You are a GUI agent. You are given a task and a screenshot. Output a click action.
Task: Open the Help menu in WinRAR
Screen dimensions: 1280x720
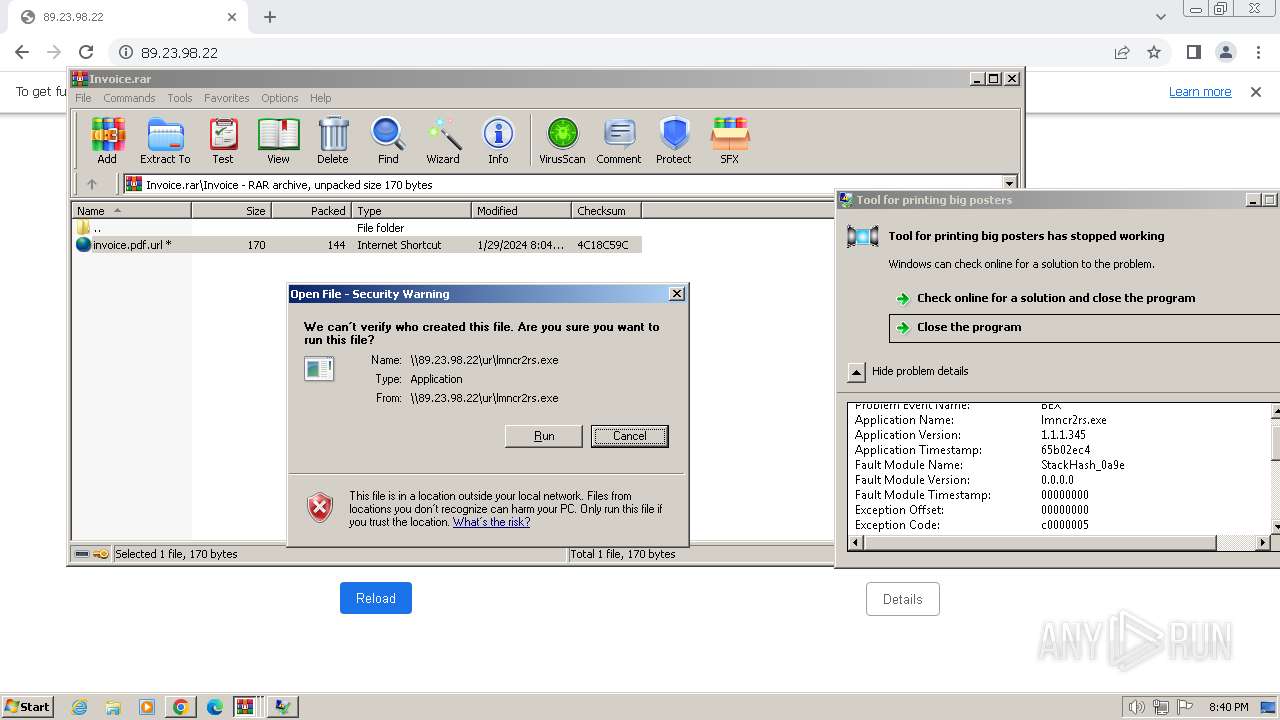(x=320, y=98)
